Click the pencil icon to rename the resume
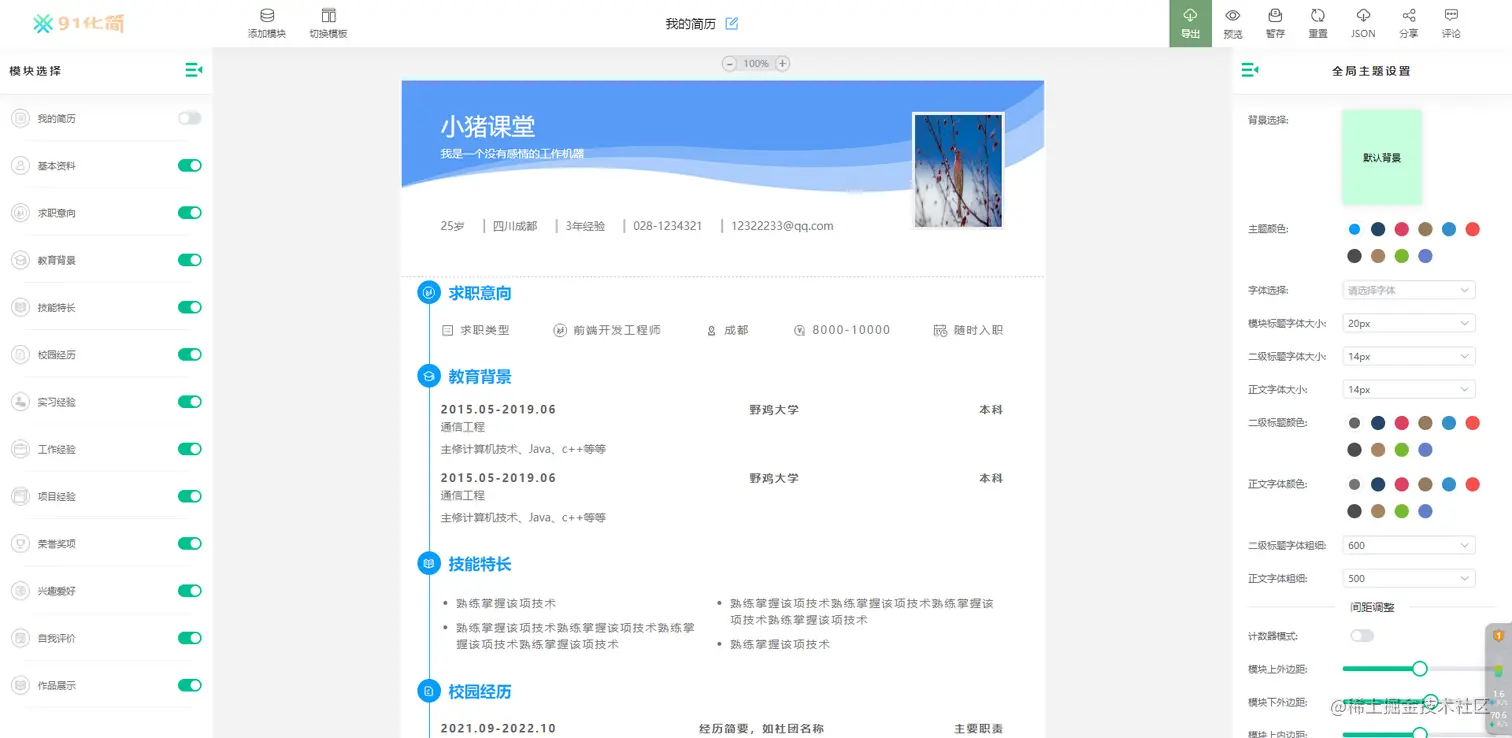 click(732, 23)
